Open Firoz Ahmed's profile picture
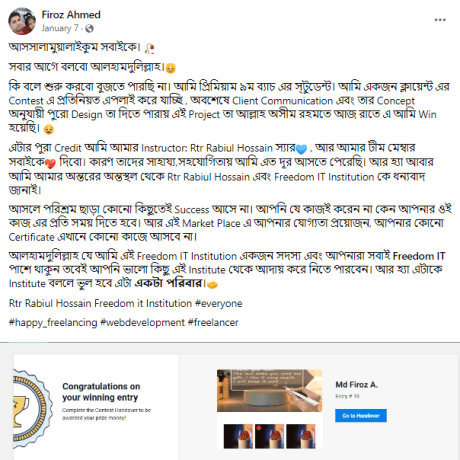This screenshot has width=460, height=460. click(x=22, y=21)
